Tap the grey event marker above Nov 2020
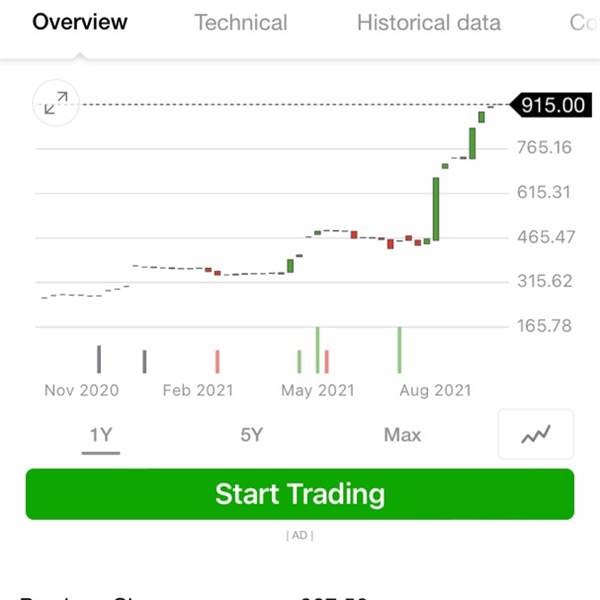 click(x=99, y=359)
